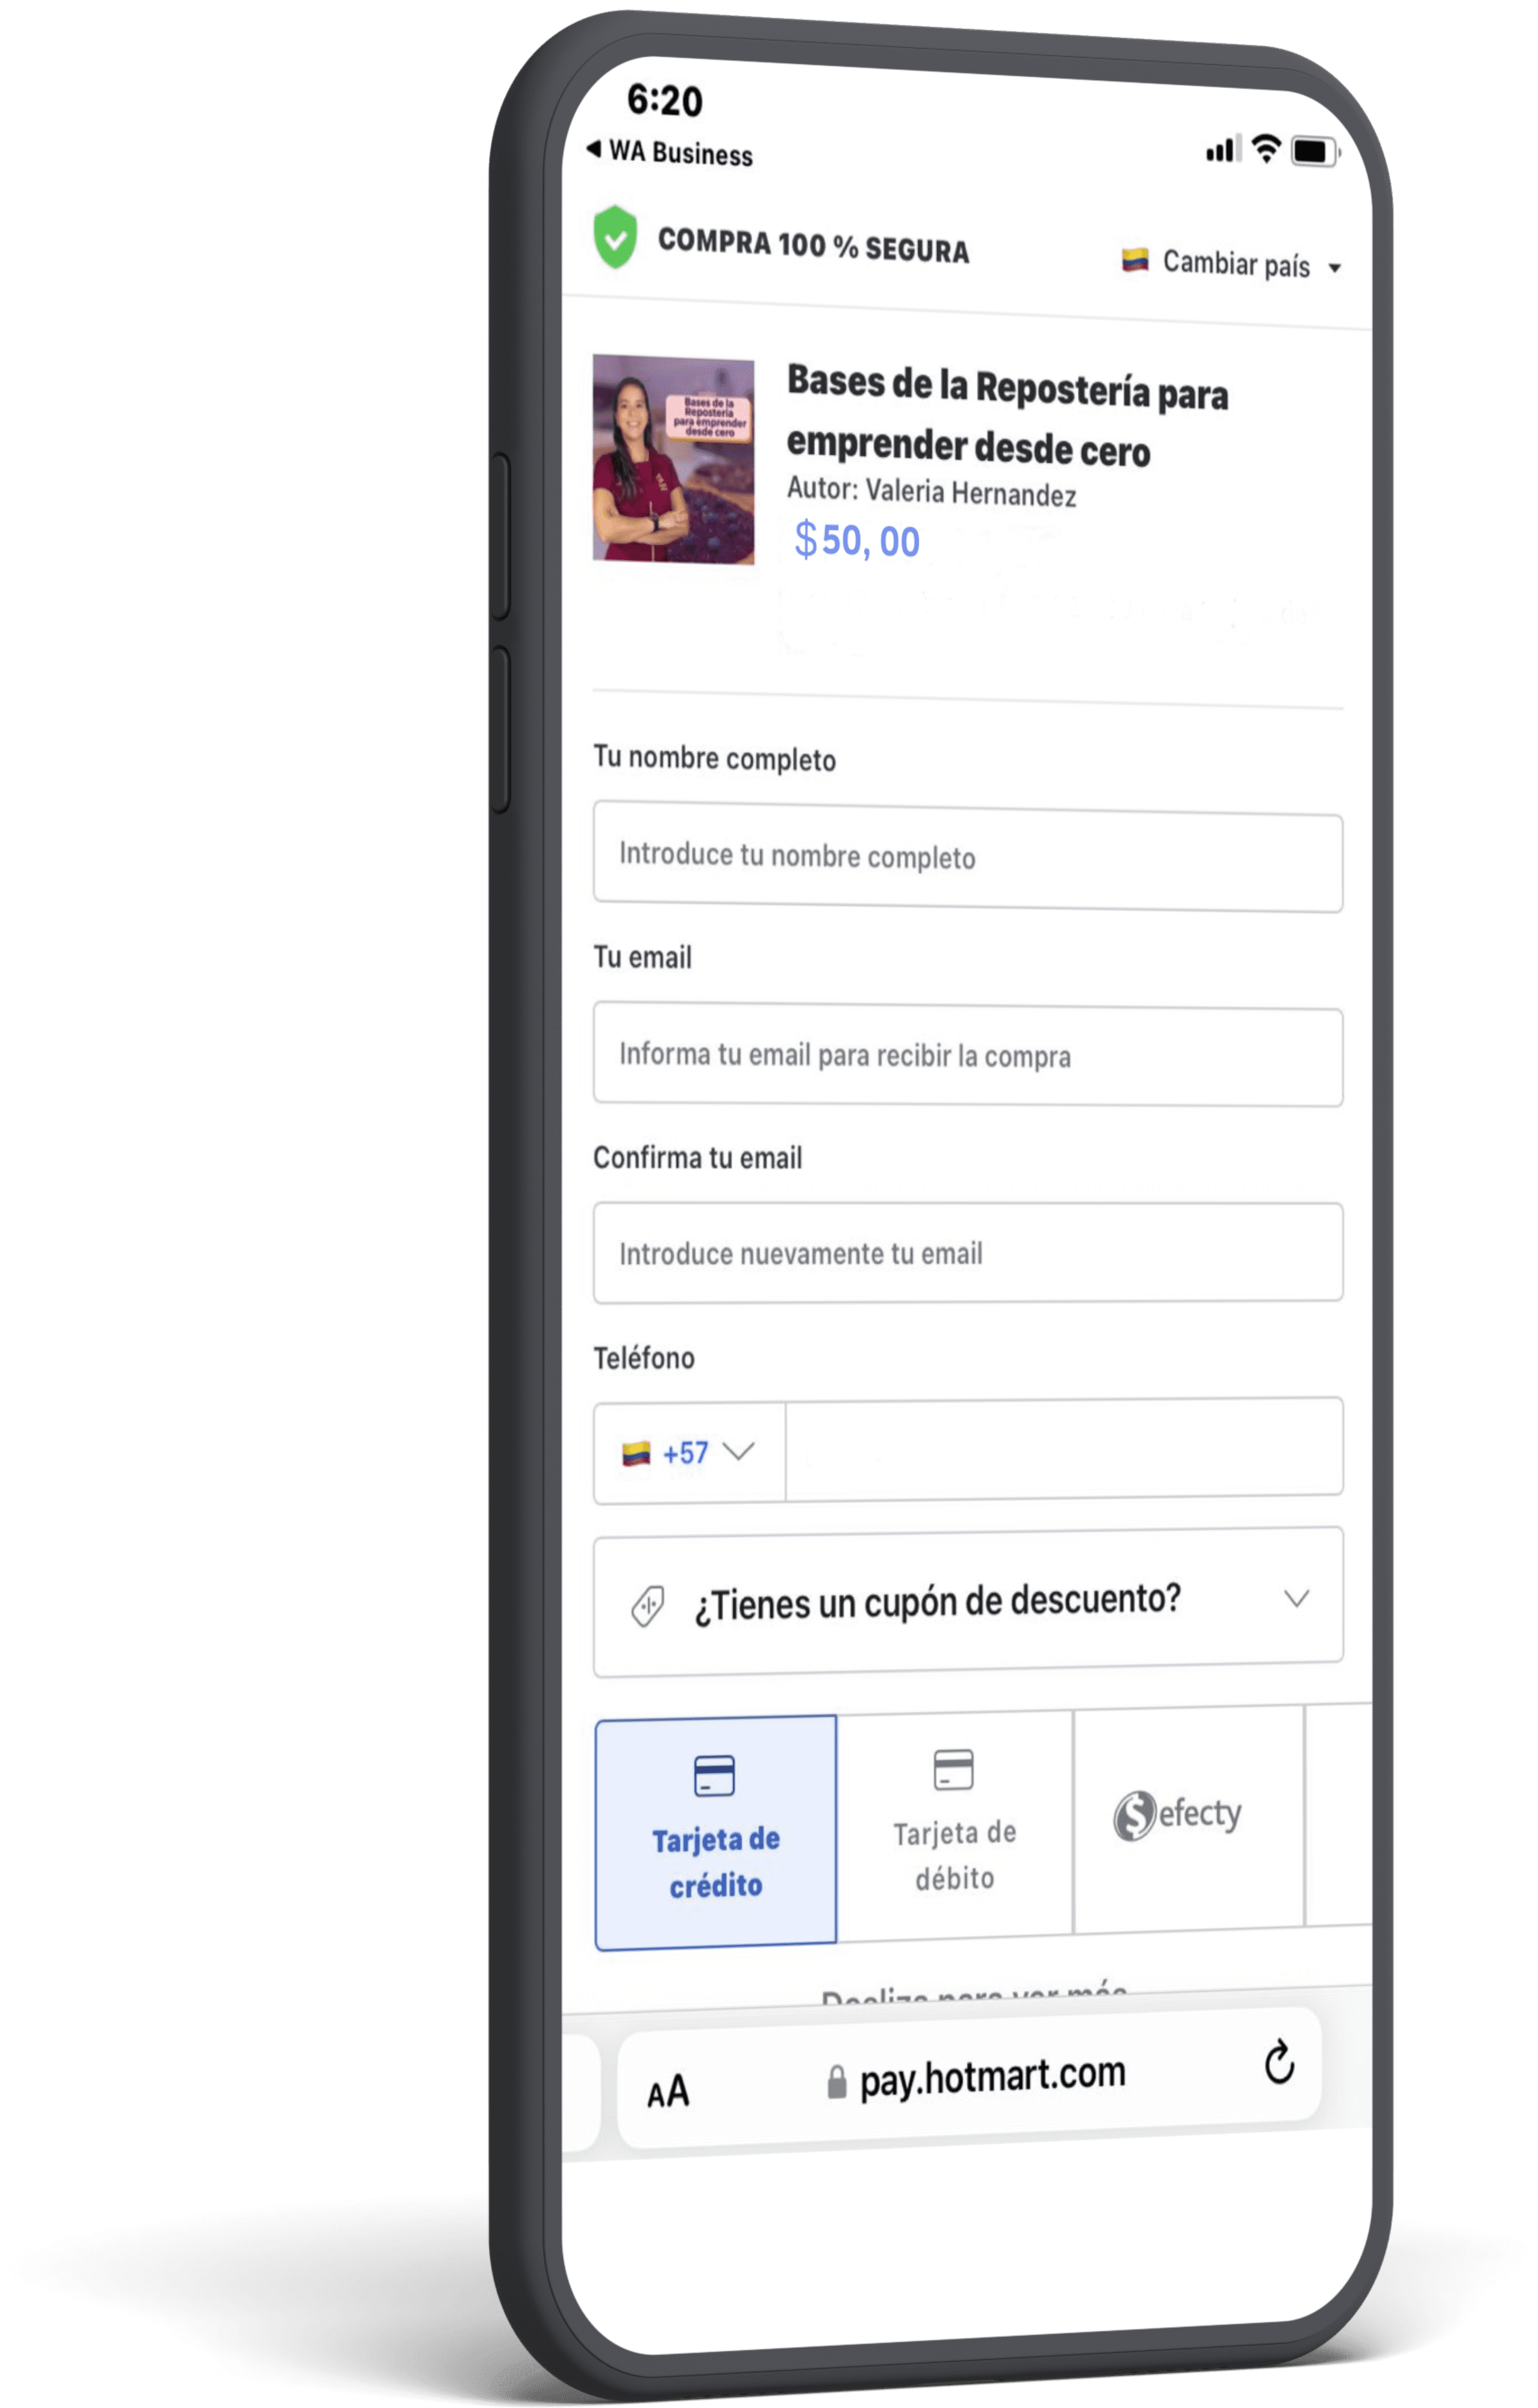Viewport: 1538px width, 2408px height.
Task: Open the AA text size menu
Action: pos(668,2091)
